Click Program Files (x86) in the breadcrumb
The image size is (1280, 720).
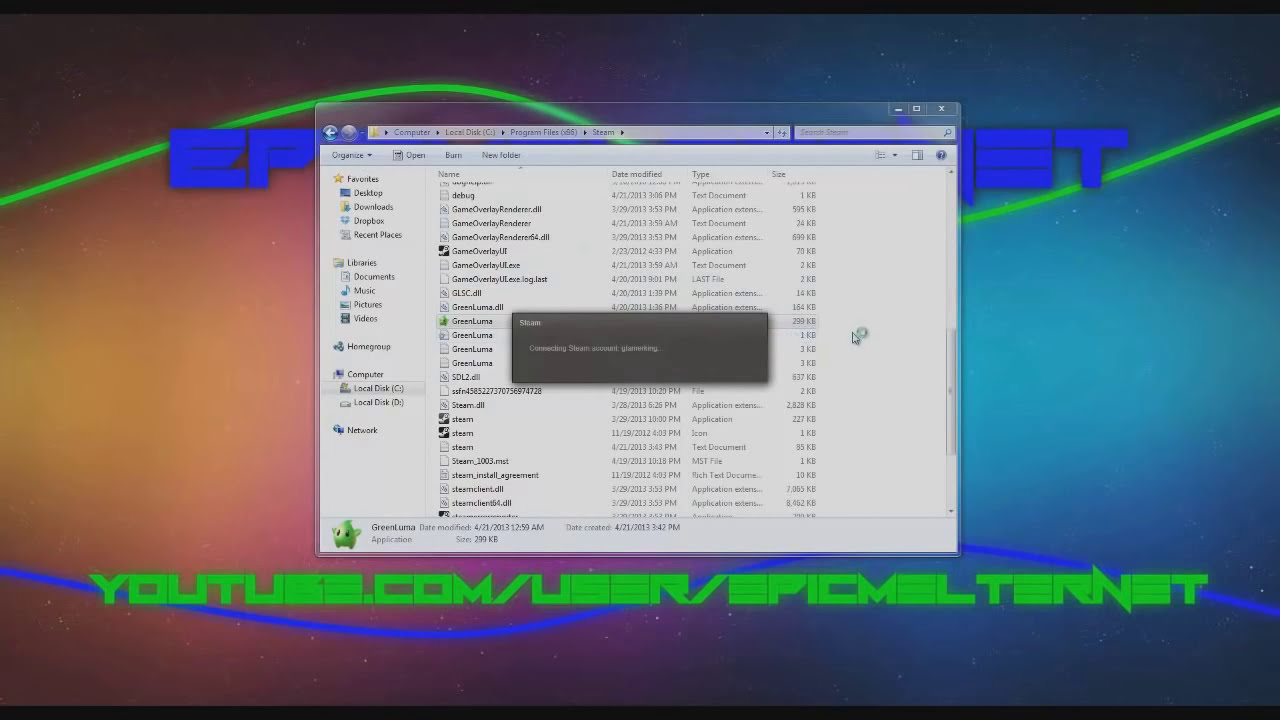coord(543,132)
